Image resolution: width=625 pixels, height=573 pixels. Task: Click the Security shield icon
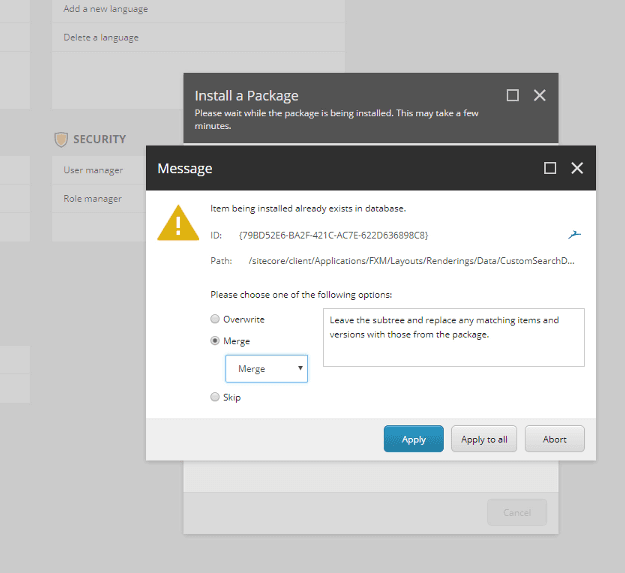pos(61,140)
